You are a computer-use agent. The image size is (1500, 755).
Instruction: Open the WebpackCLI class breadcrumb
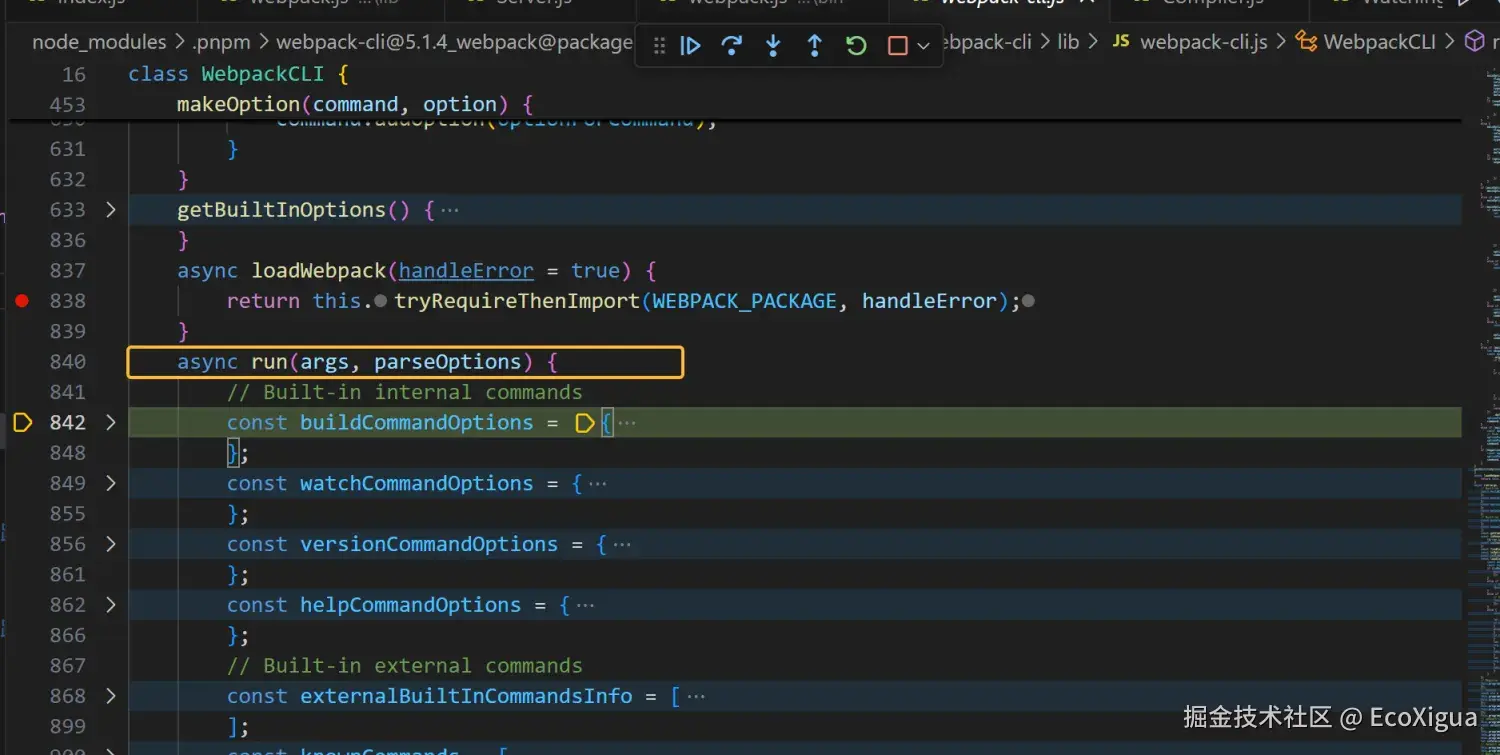tap(1380, 42)
